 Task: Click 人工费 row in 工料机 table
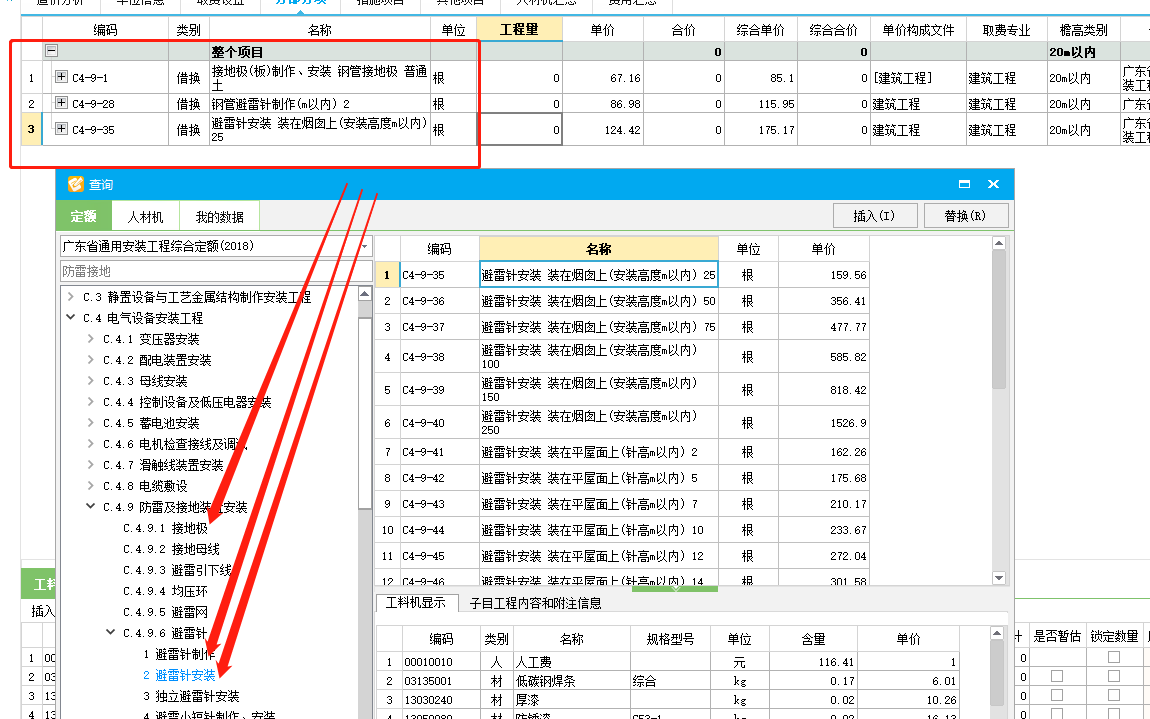point(667,662)
